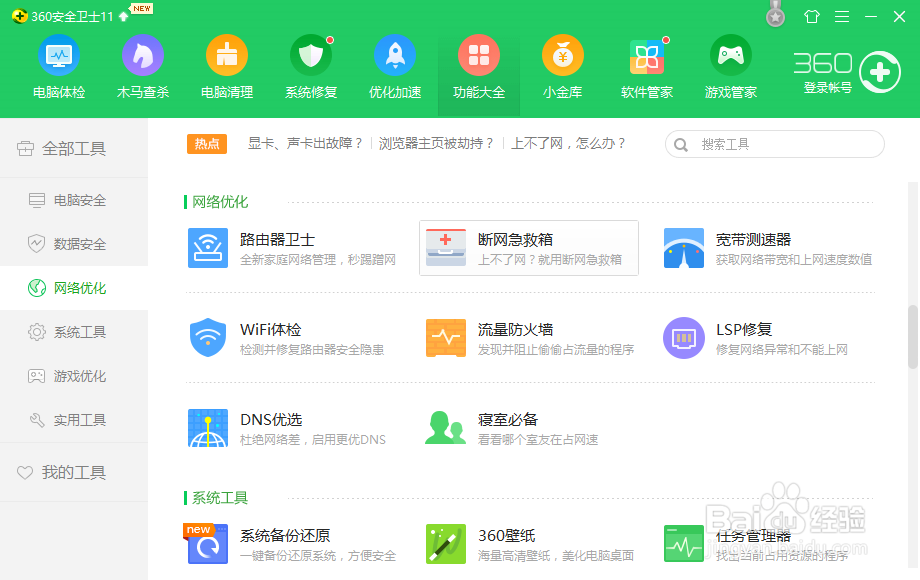Open the skin shirt icon

(x=812, y=16)
